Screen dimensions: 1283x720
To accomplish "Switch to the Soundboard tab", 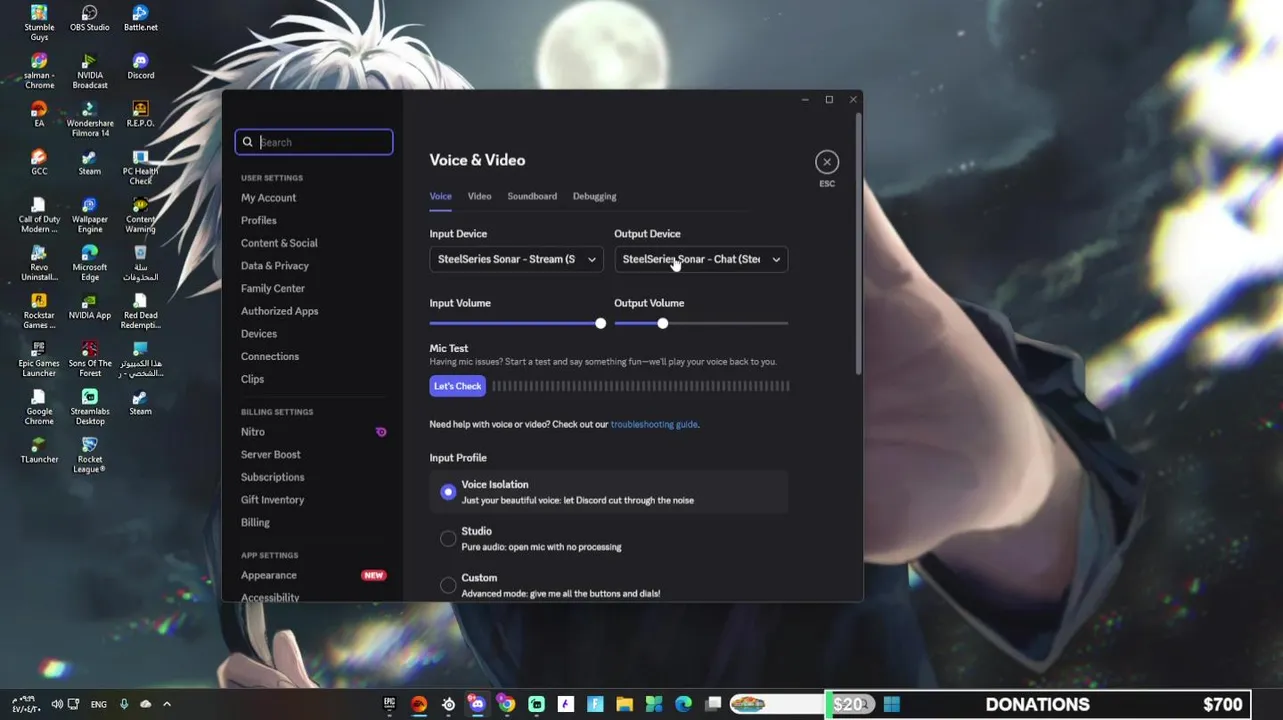I will point(532,196).
